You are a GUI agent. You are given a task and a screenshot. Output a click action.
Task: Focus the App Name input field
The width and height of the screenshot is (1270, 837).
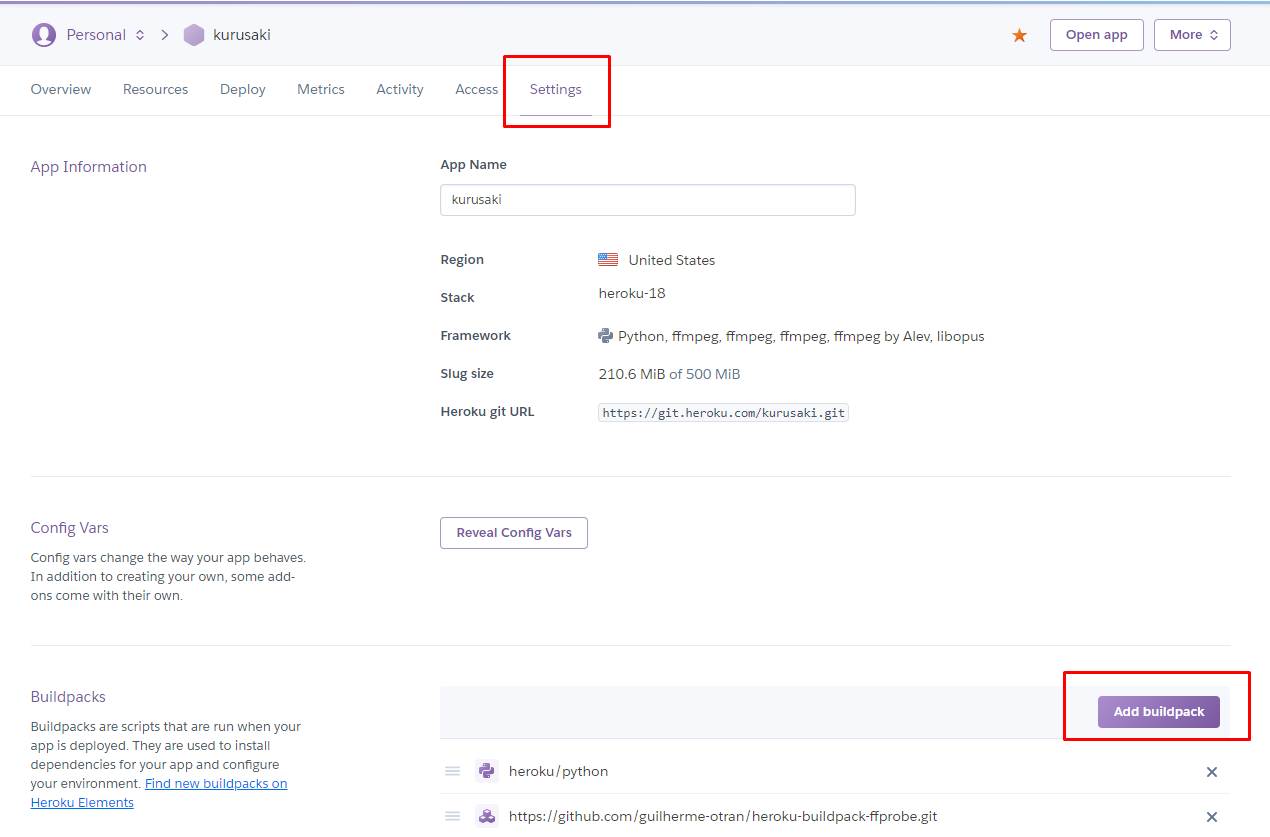coord(648,200)
